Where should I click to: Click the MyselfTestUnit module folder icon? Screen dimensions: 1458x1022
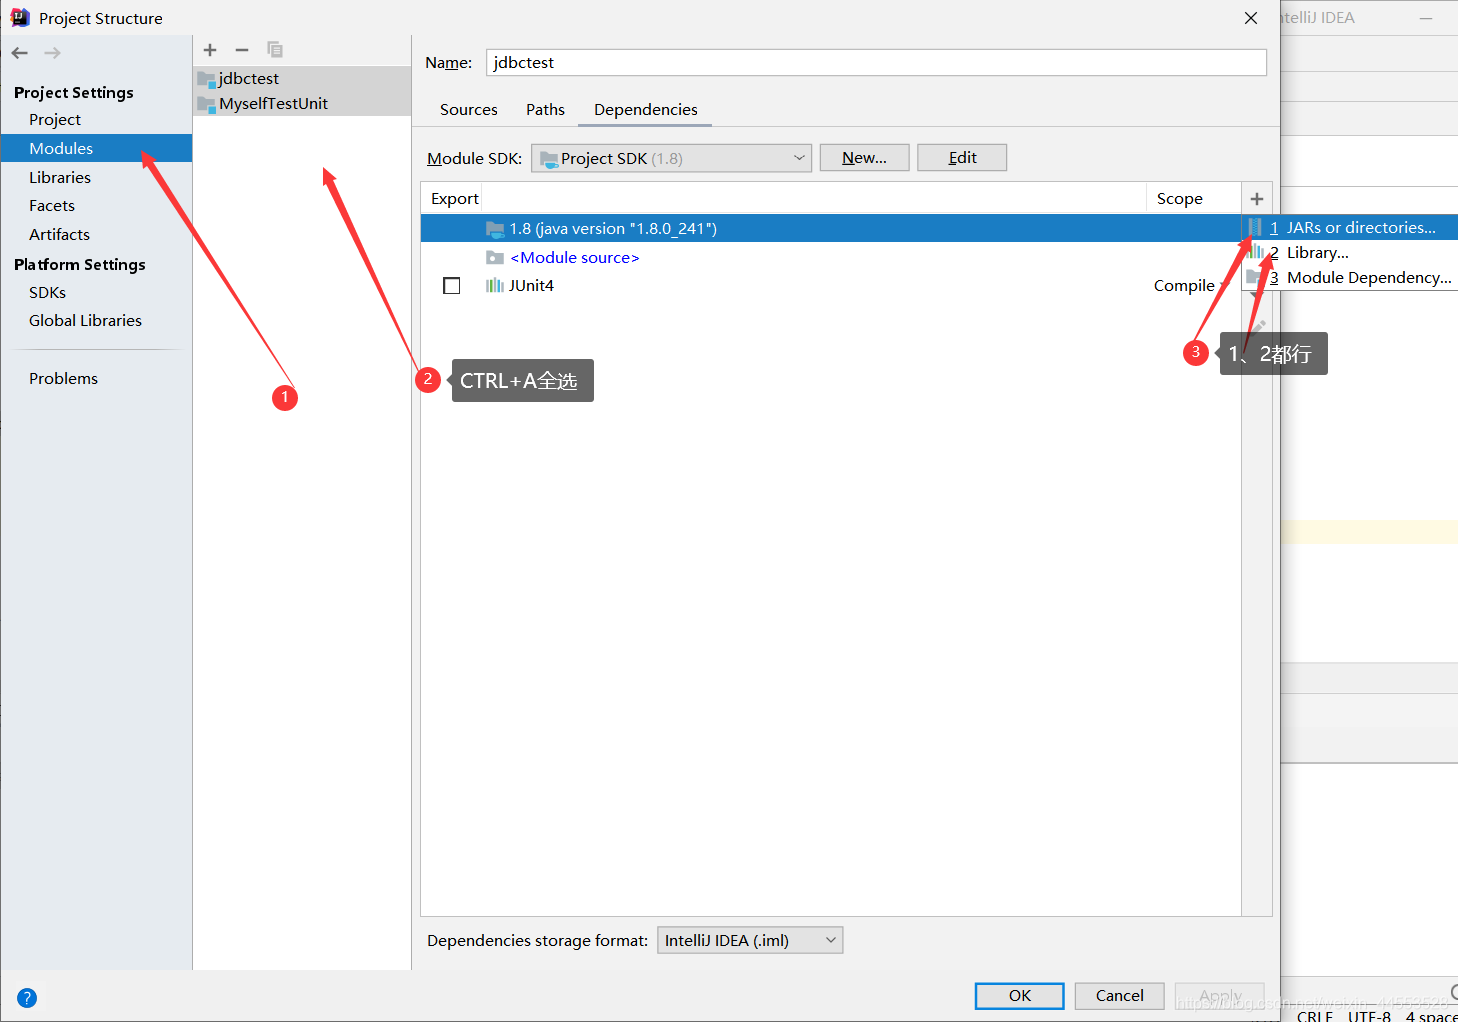pos(207,104)
